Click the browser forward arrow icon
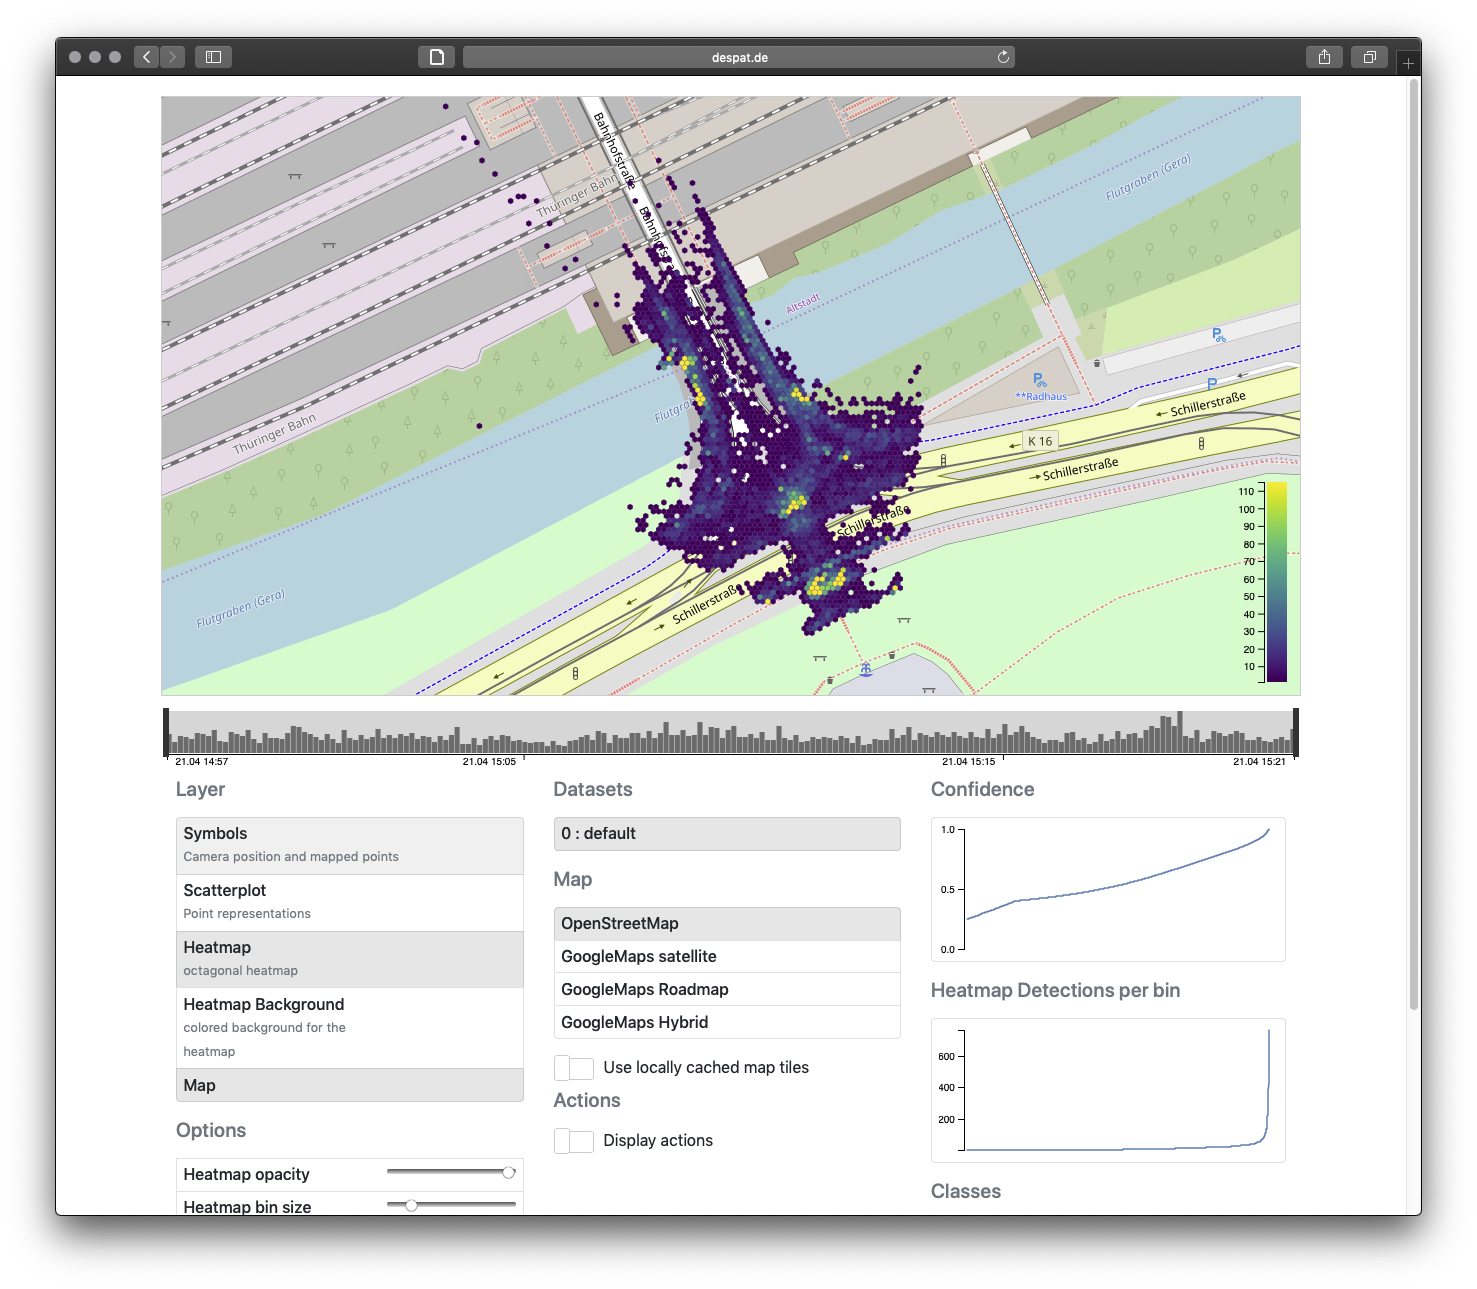This screenshot has width=1477, height=1289. click(x=173, y=57)
